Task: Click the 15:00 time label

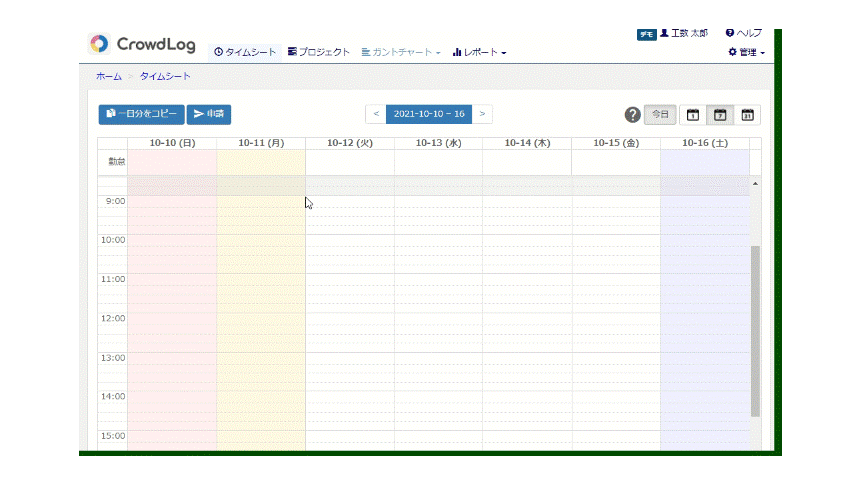Action: pyautogui.click(x=113, y=436)
